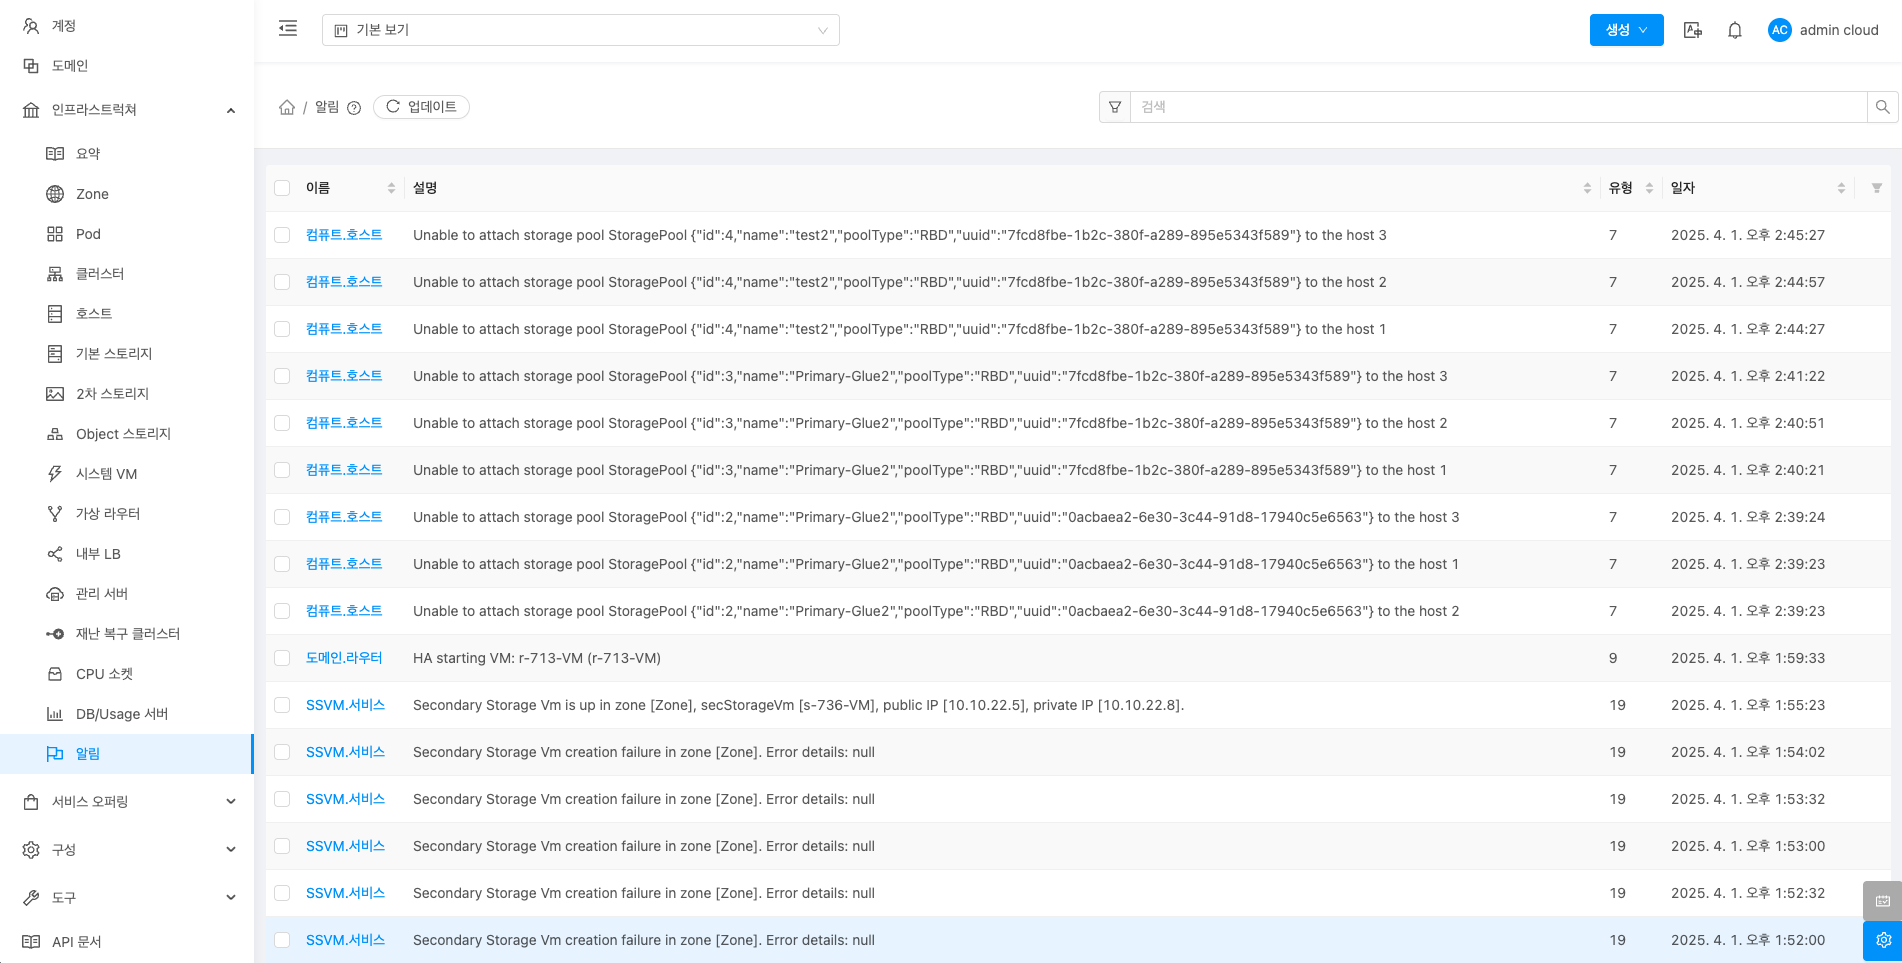Click into the 검색 search input field
1902x963 pixels.
(1497, 107)
